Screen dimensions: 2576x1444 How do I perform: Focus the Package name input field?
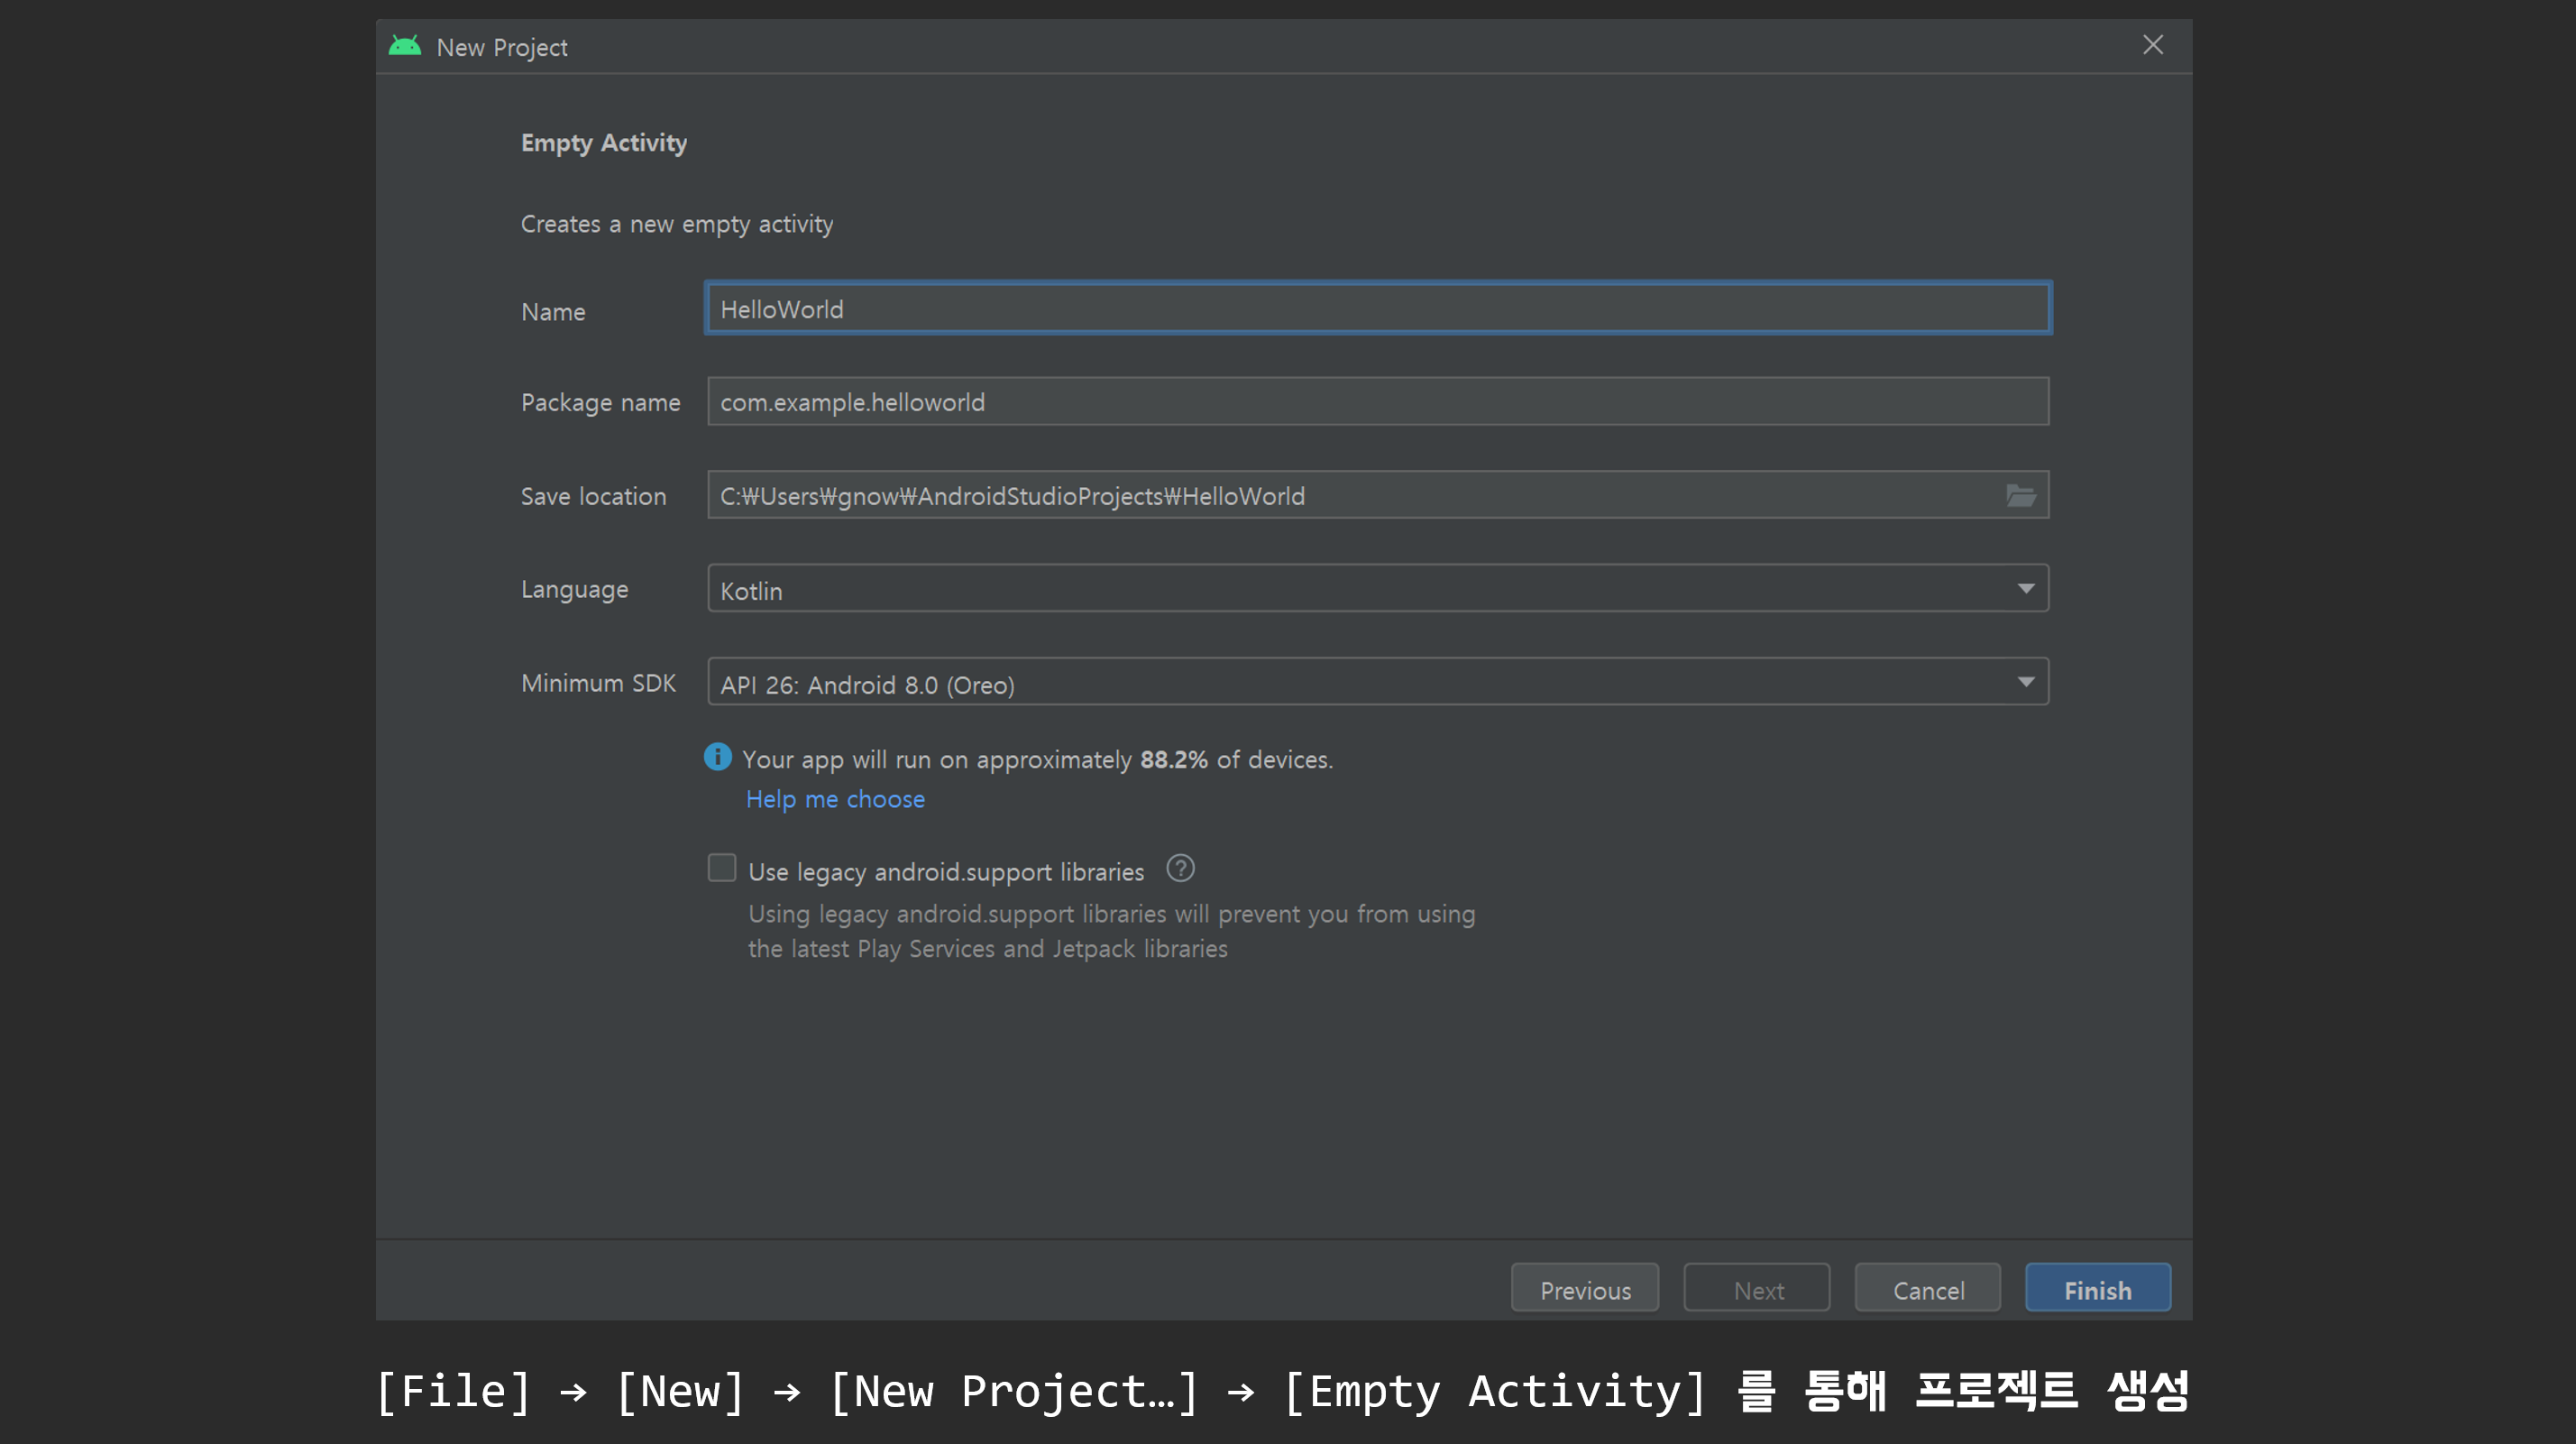click(1378, 402)
